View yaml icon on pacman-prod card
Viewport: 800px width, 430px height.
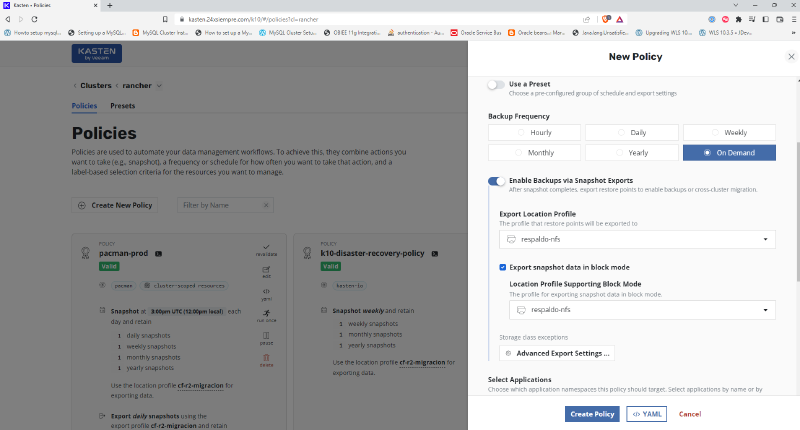266,294
